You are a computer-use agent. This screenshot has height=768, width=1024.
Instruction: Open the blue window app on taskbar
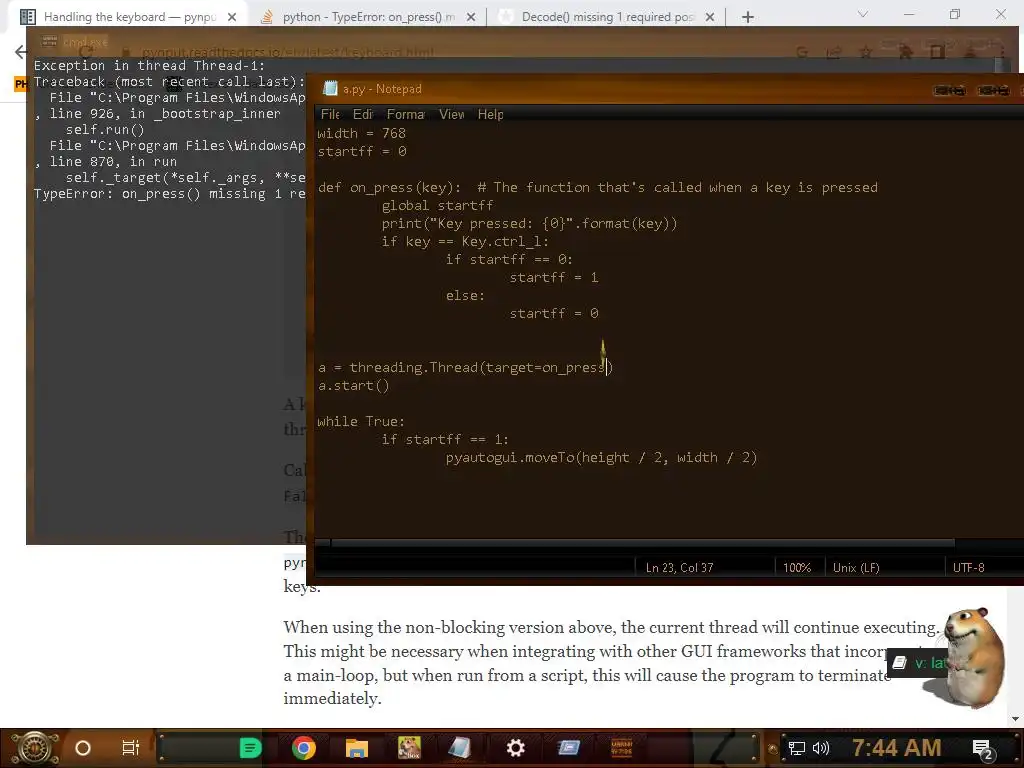[569, 748]
